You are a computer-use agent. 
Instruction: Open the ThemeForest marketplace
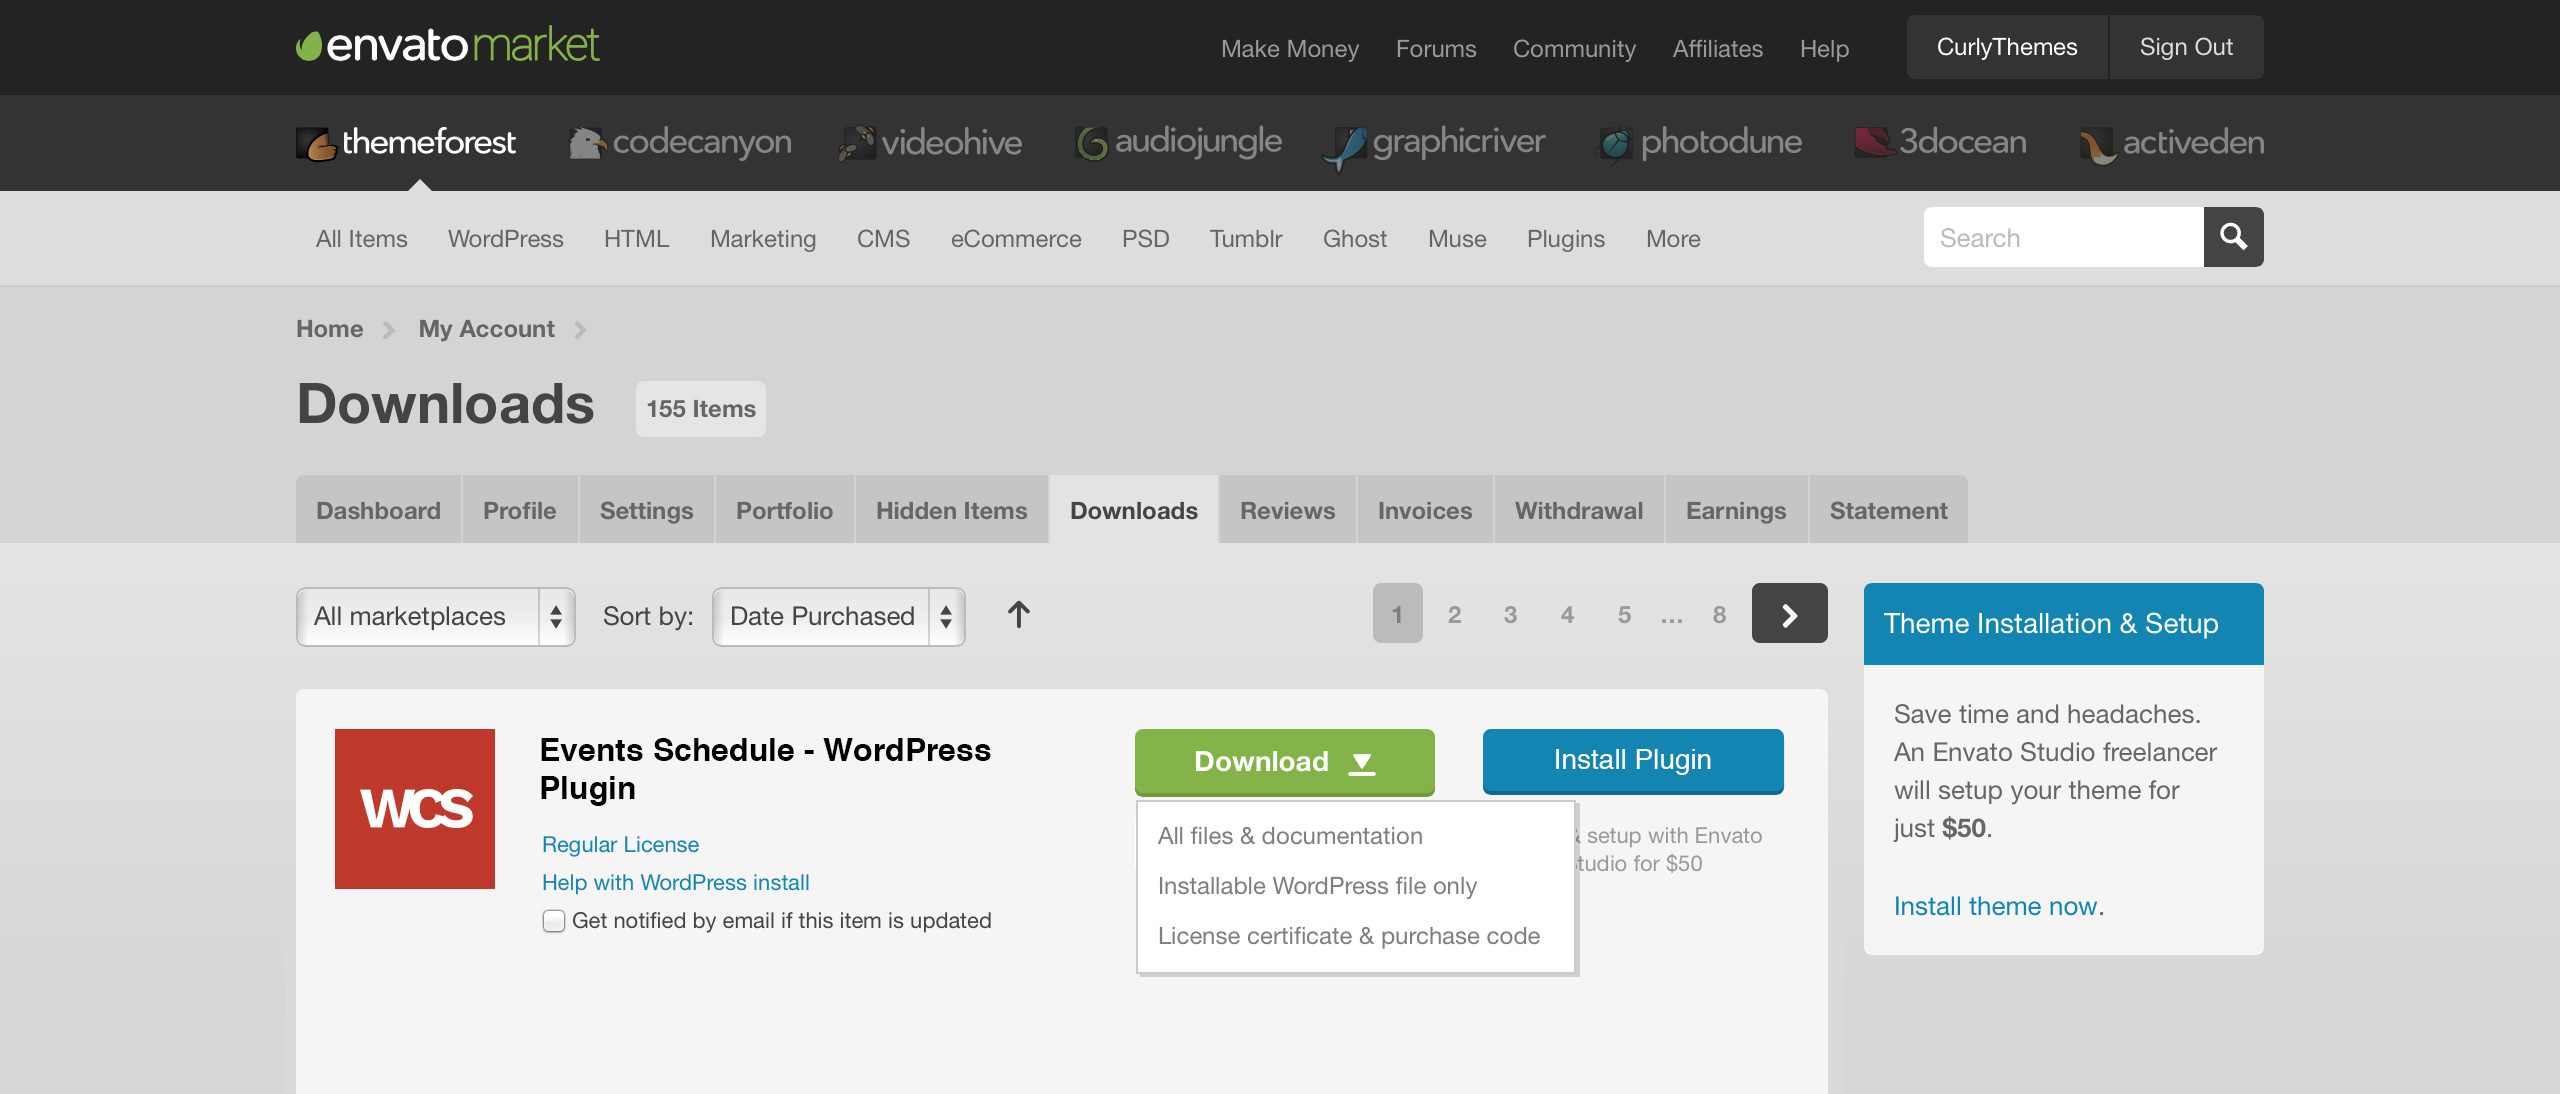(x=406, y=142)
